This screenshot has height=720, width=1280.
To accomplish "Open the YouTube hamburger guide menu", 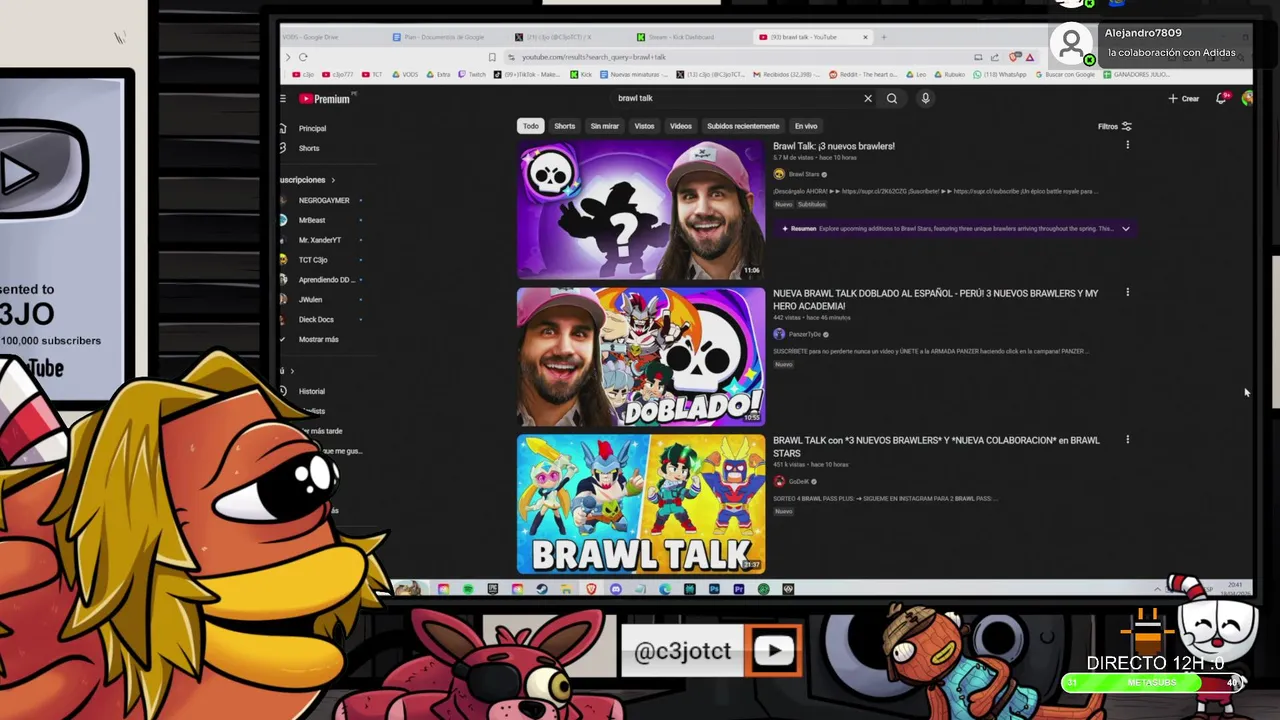I will coord(283,99).
